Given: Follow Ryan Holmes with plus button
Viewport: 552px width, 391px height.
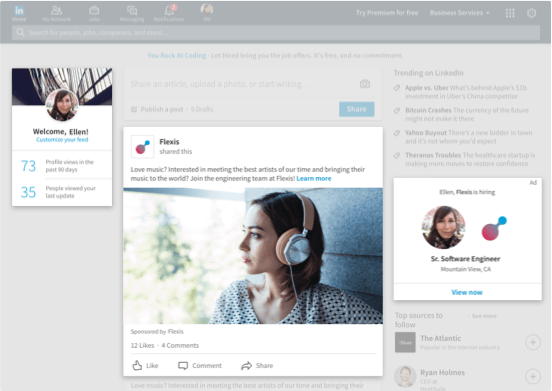Looking at the screenshot, I should pyautogui.click(x=533, y=376).
